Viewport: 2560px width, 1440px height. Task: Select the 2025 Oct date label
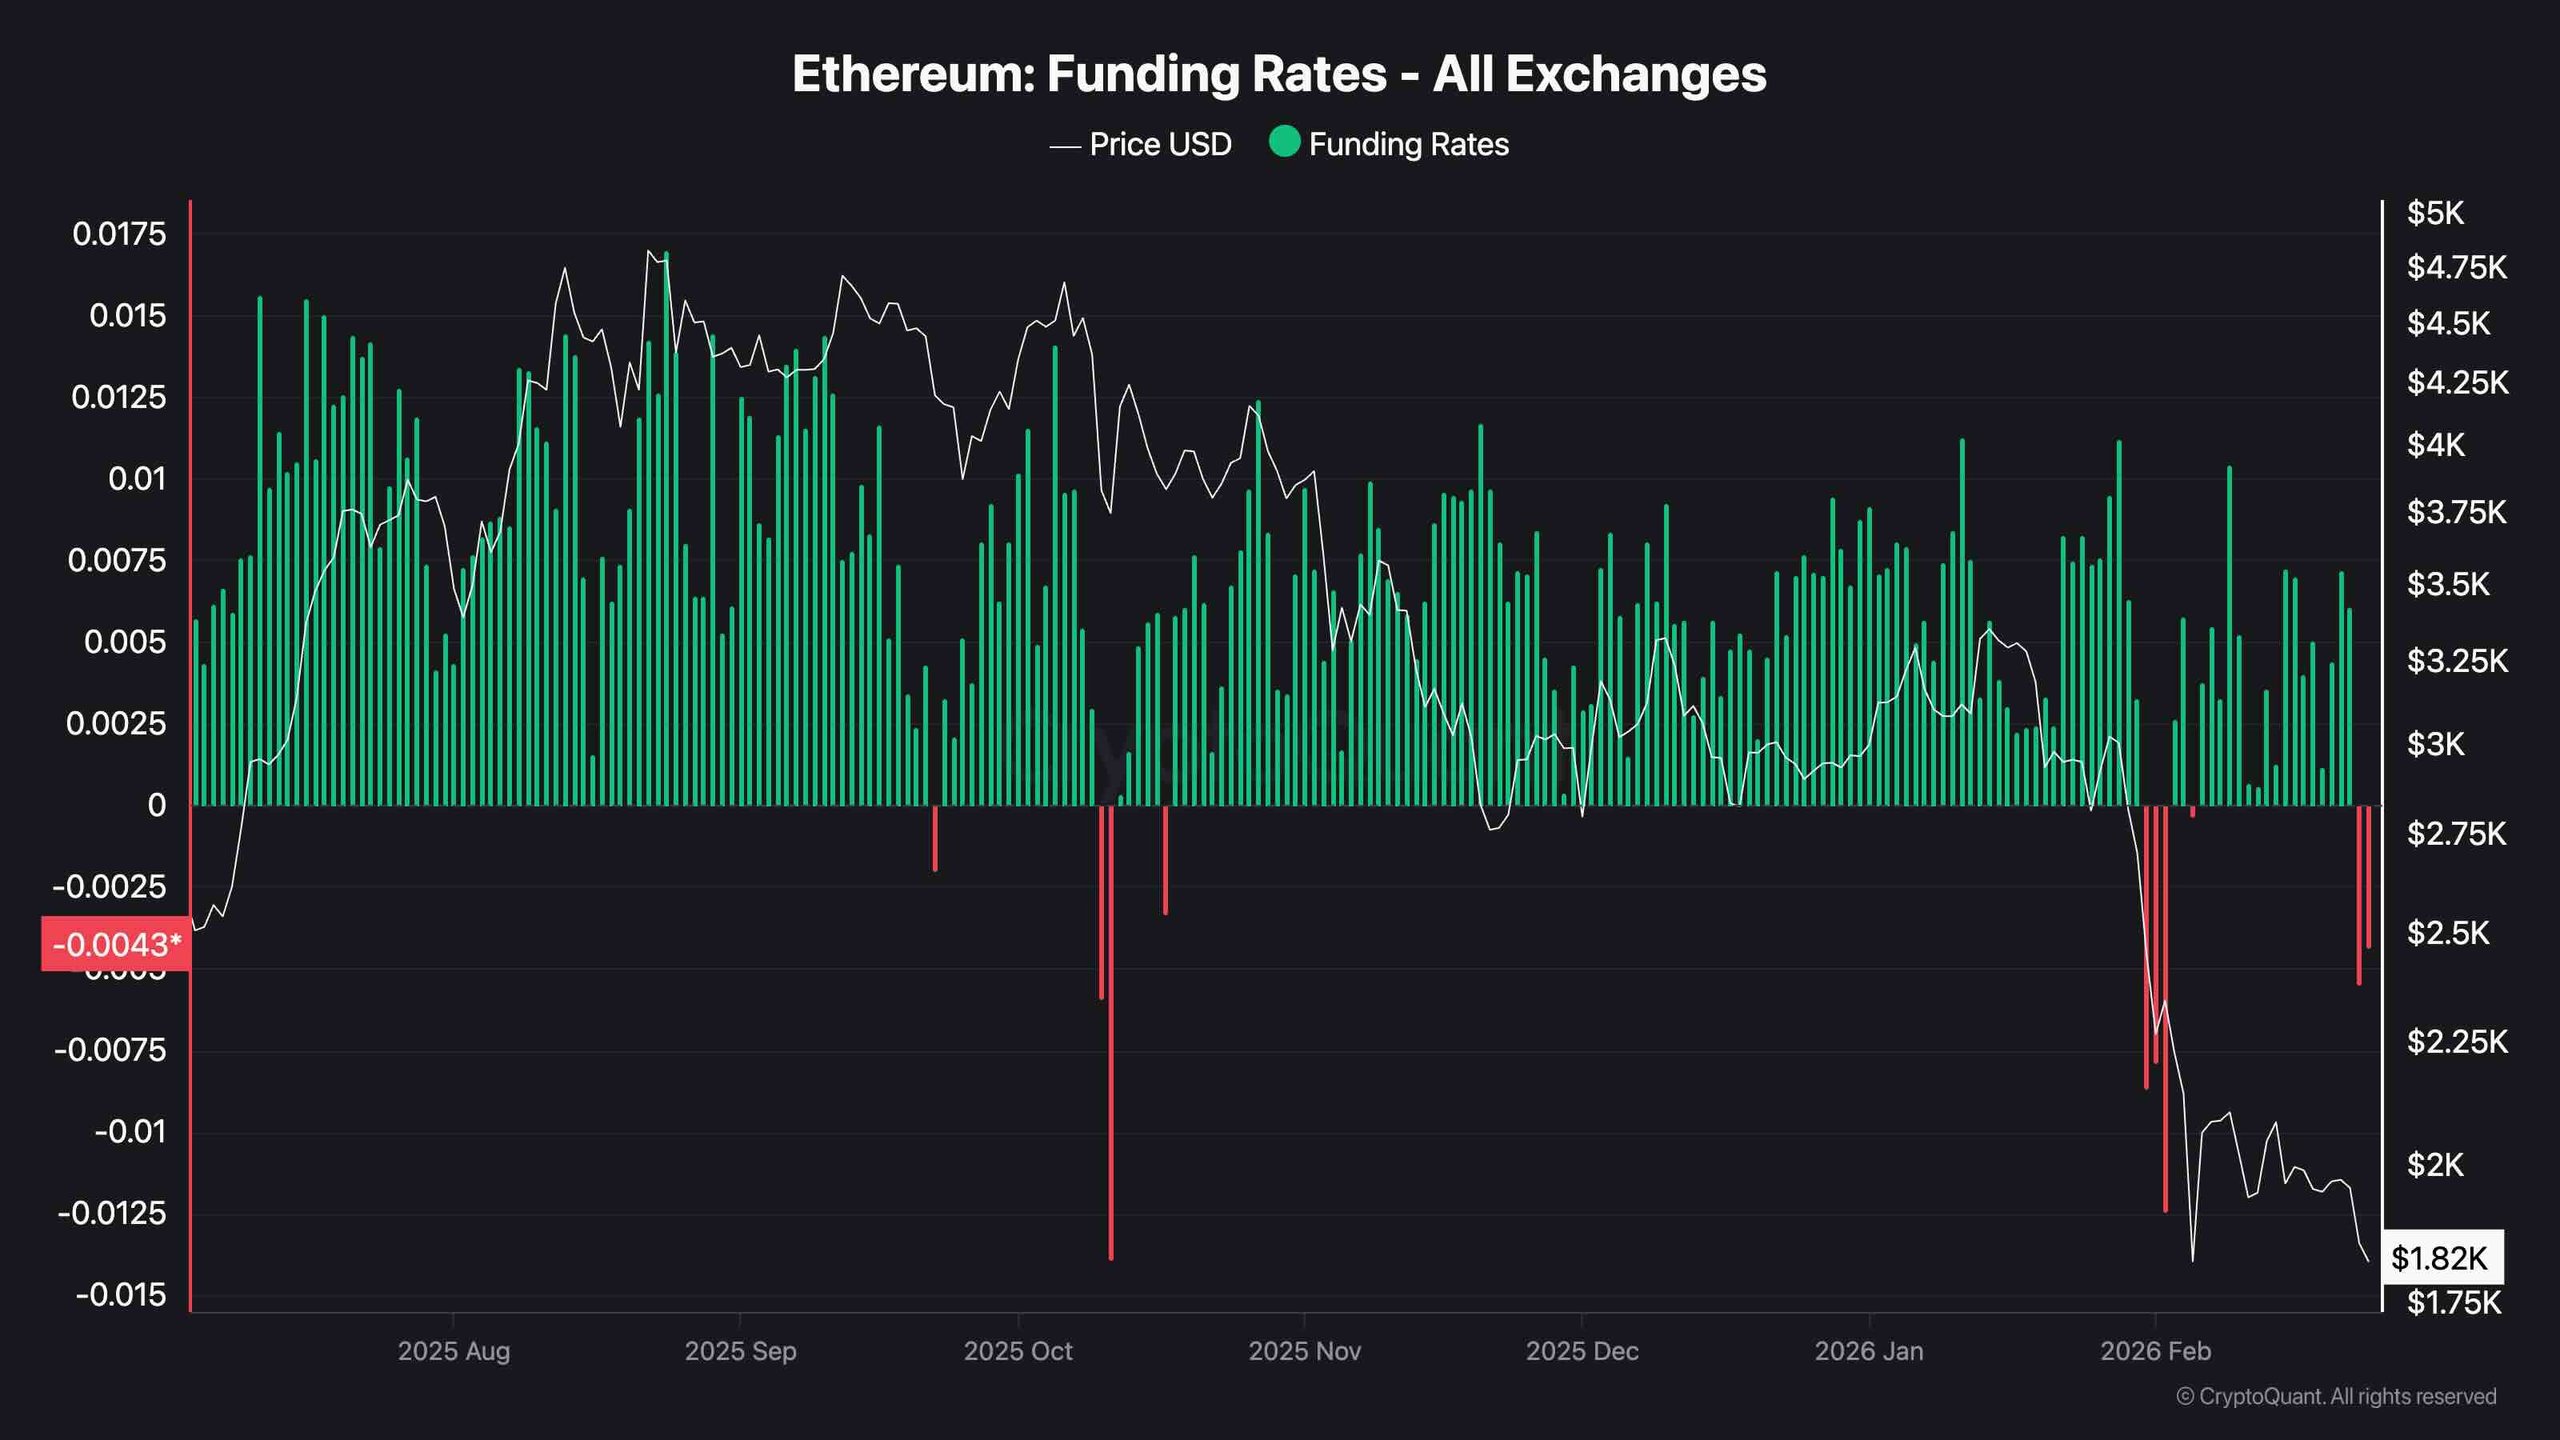1018,1351
